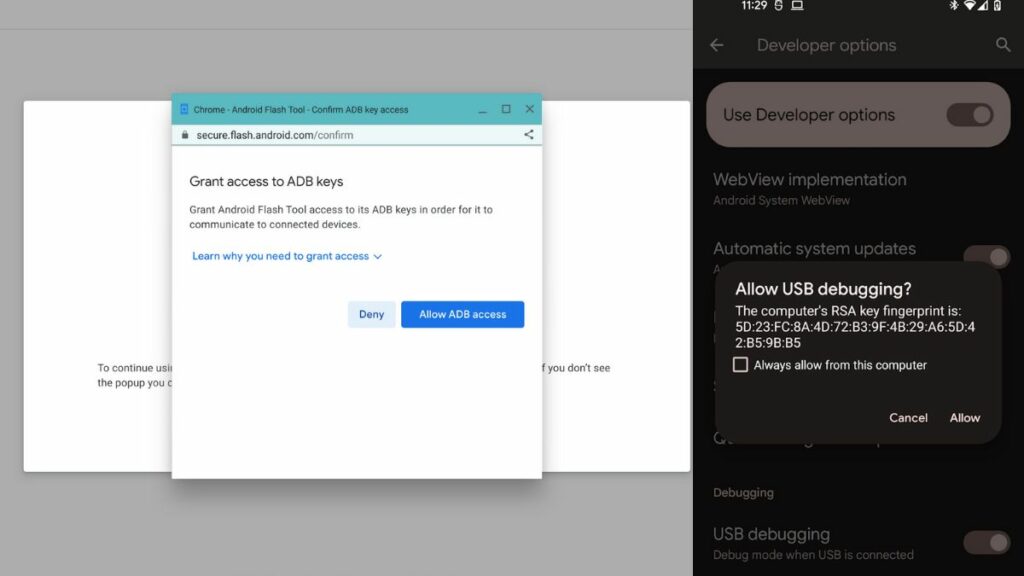1024x576 pixels.
Task: Tap the back arrow in Developer options
Action: (x=716, y=45)
